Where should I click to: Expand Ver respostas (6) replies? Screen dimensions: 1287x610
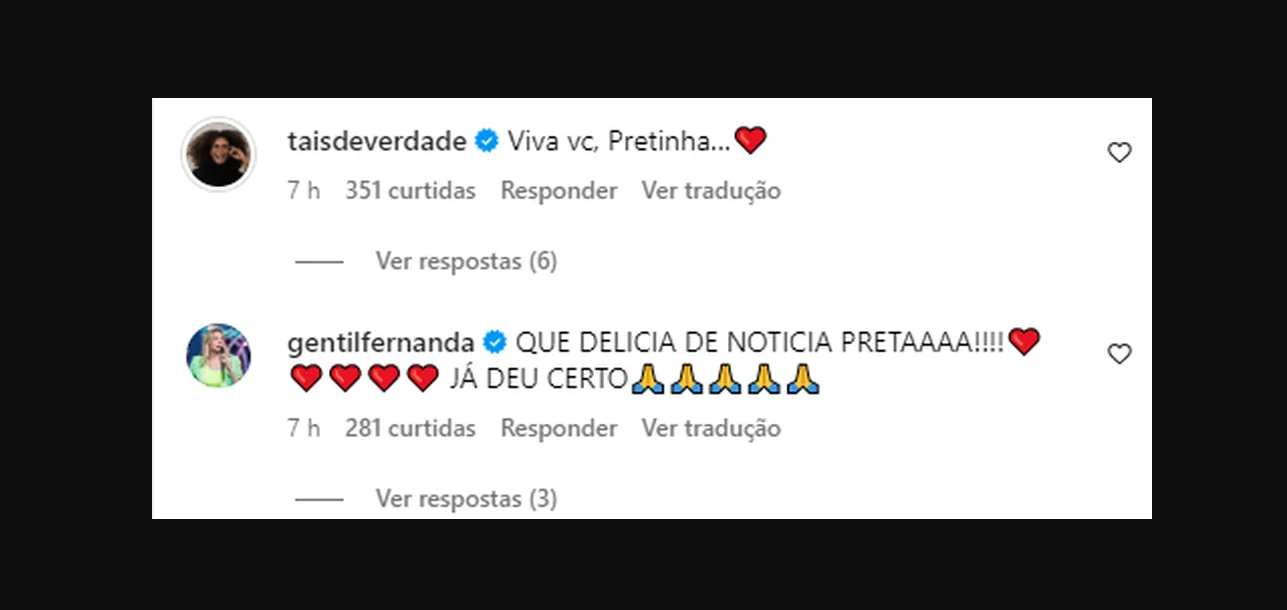click(466, 261)
